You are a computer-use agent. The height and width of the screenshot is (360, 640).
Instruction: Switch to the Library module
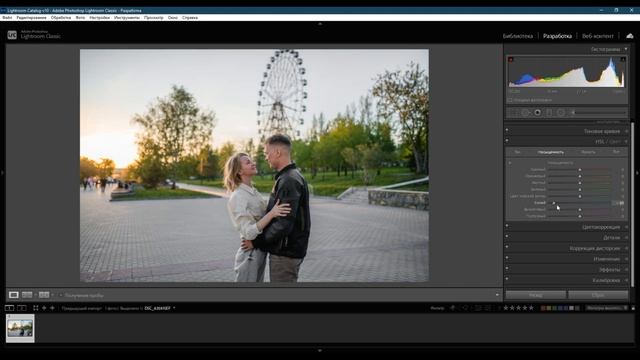[518, 36]
